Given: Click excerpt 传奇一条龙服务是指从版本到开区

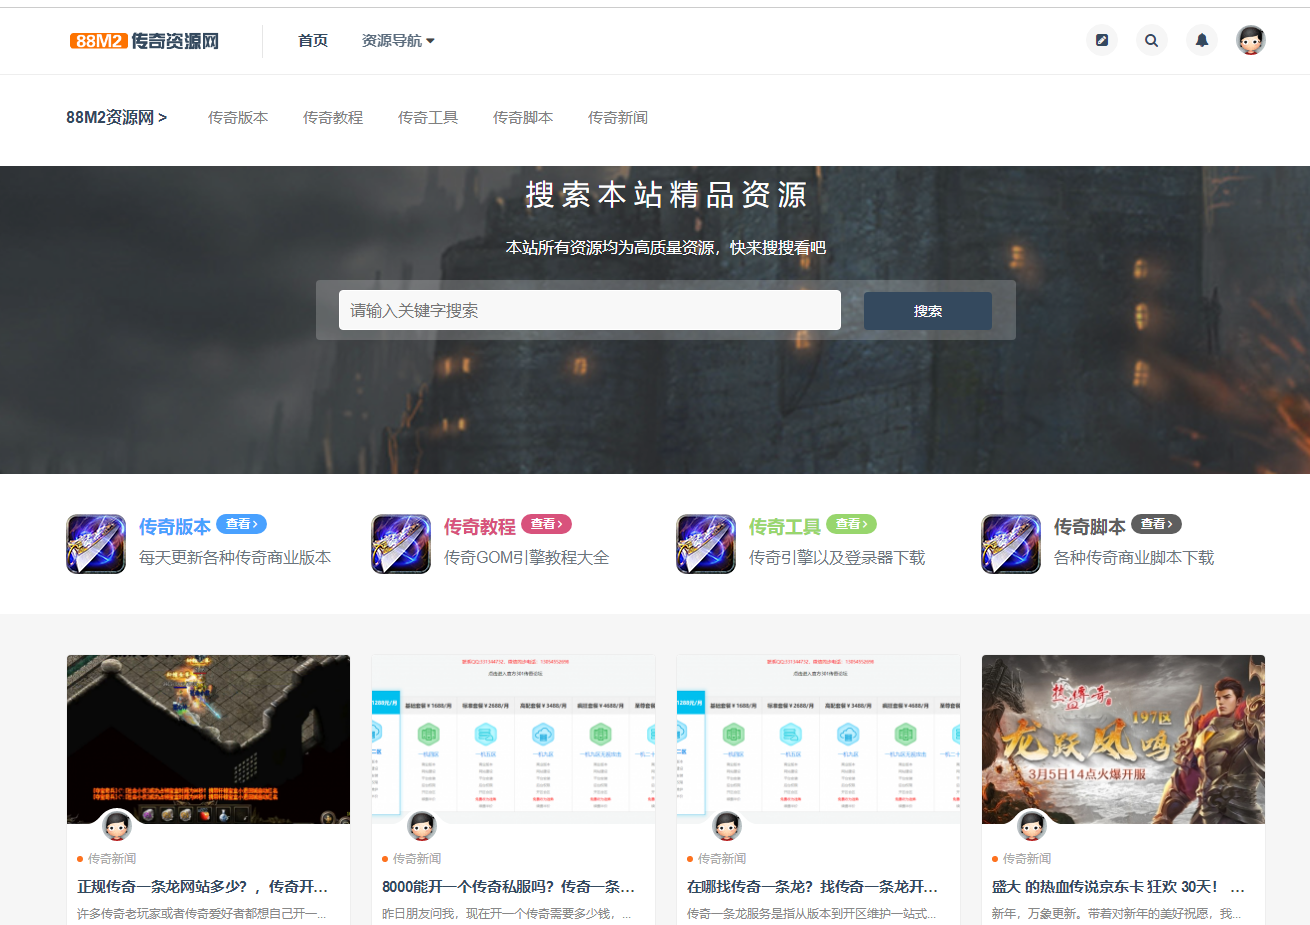Looking at the screenshot, I should tap(812, 914).
